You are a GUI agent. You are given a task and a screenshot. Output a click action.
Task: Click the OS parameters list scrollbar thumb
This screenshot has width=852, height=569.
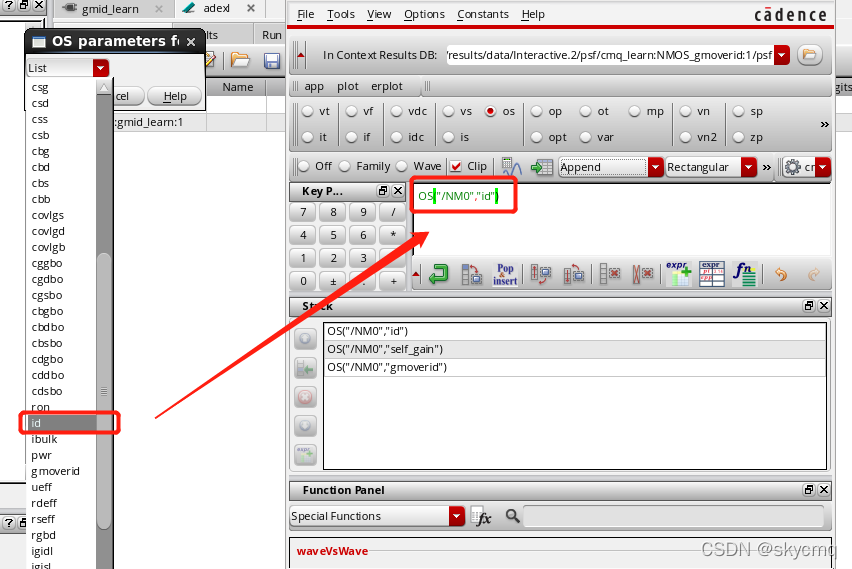tap(104, 391)
